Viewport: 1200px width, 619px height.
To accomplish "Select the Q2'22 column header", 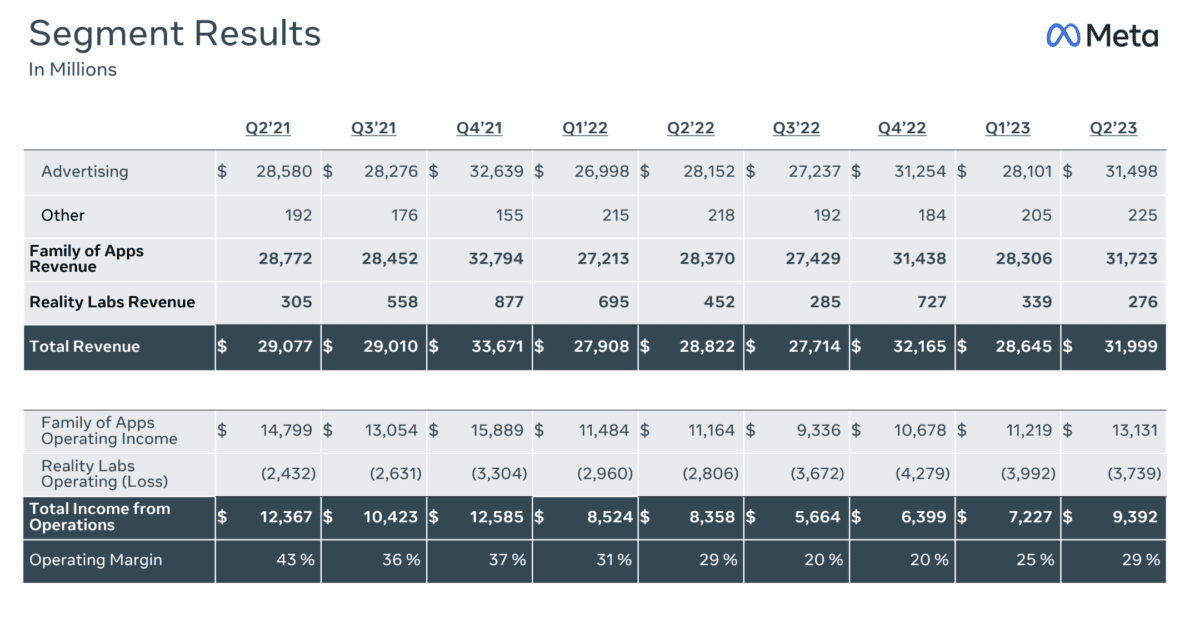I will 690,128.
